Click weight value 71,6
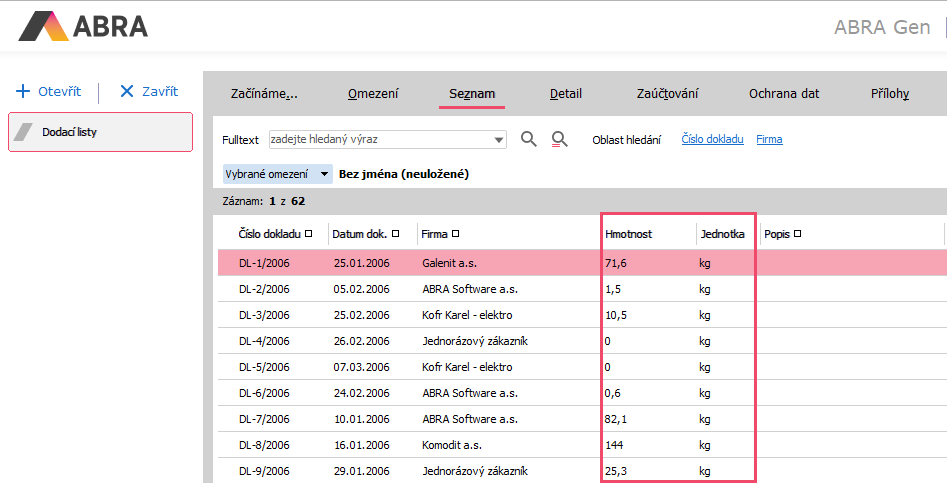 point(615,263)
